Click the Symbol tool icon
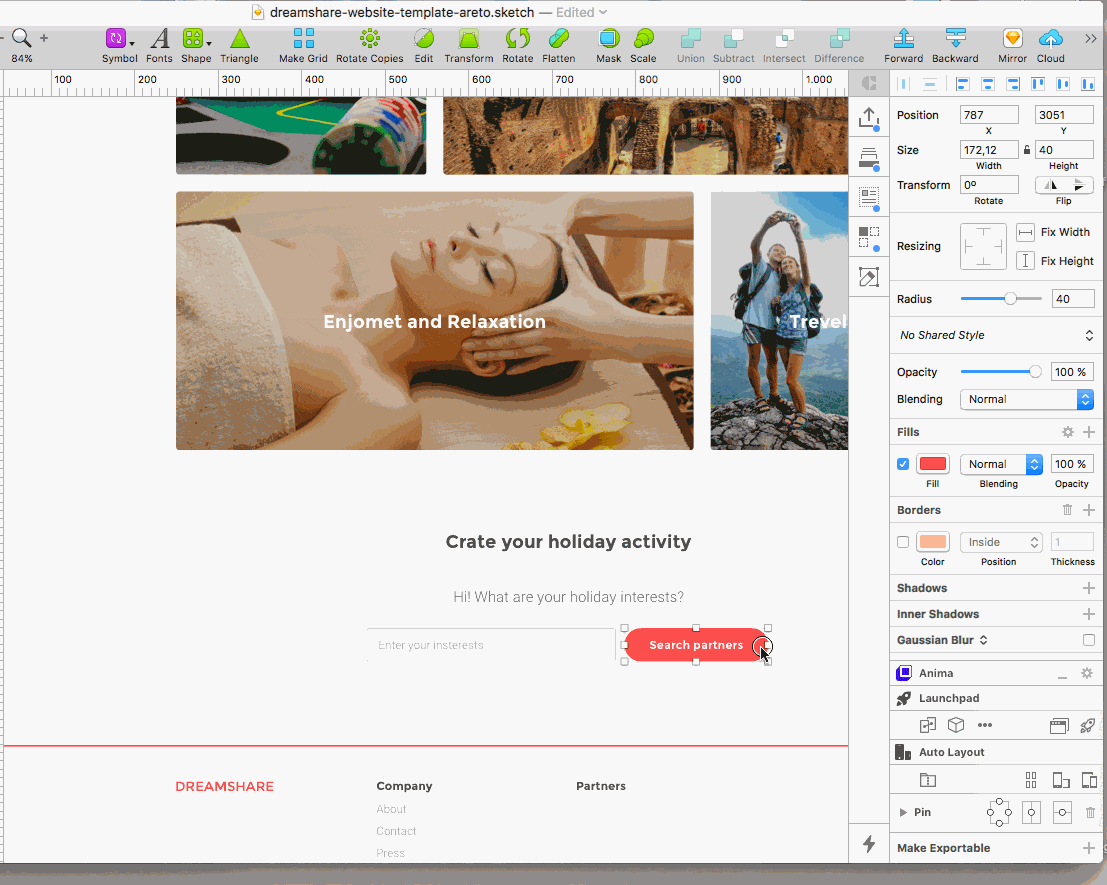Screen dimensions: 1107x885 [117, 39]
